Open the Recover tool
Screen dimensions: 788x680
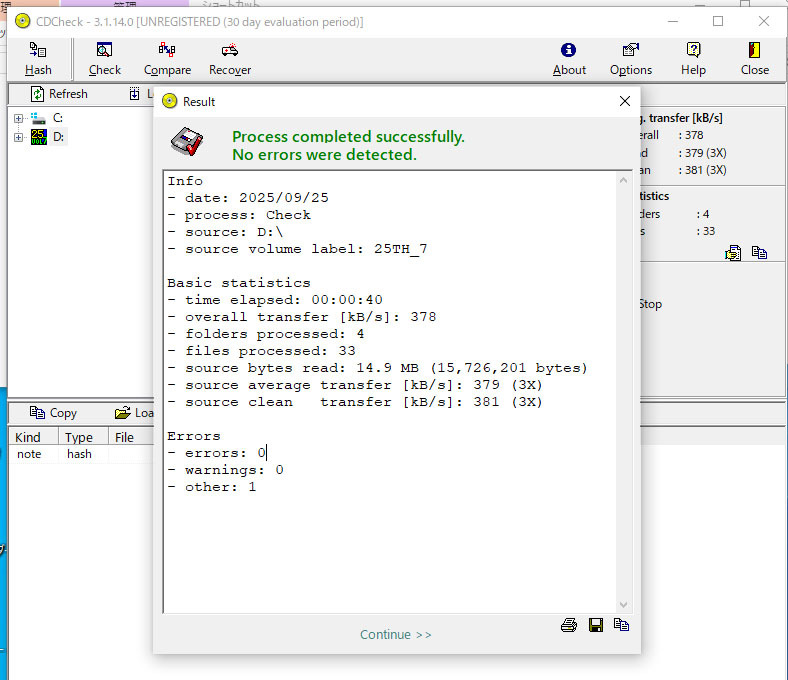point(230,58)
